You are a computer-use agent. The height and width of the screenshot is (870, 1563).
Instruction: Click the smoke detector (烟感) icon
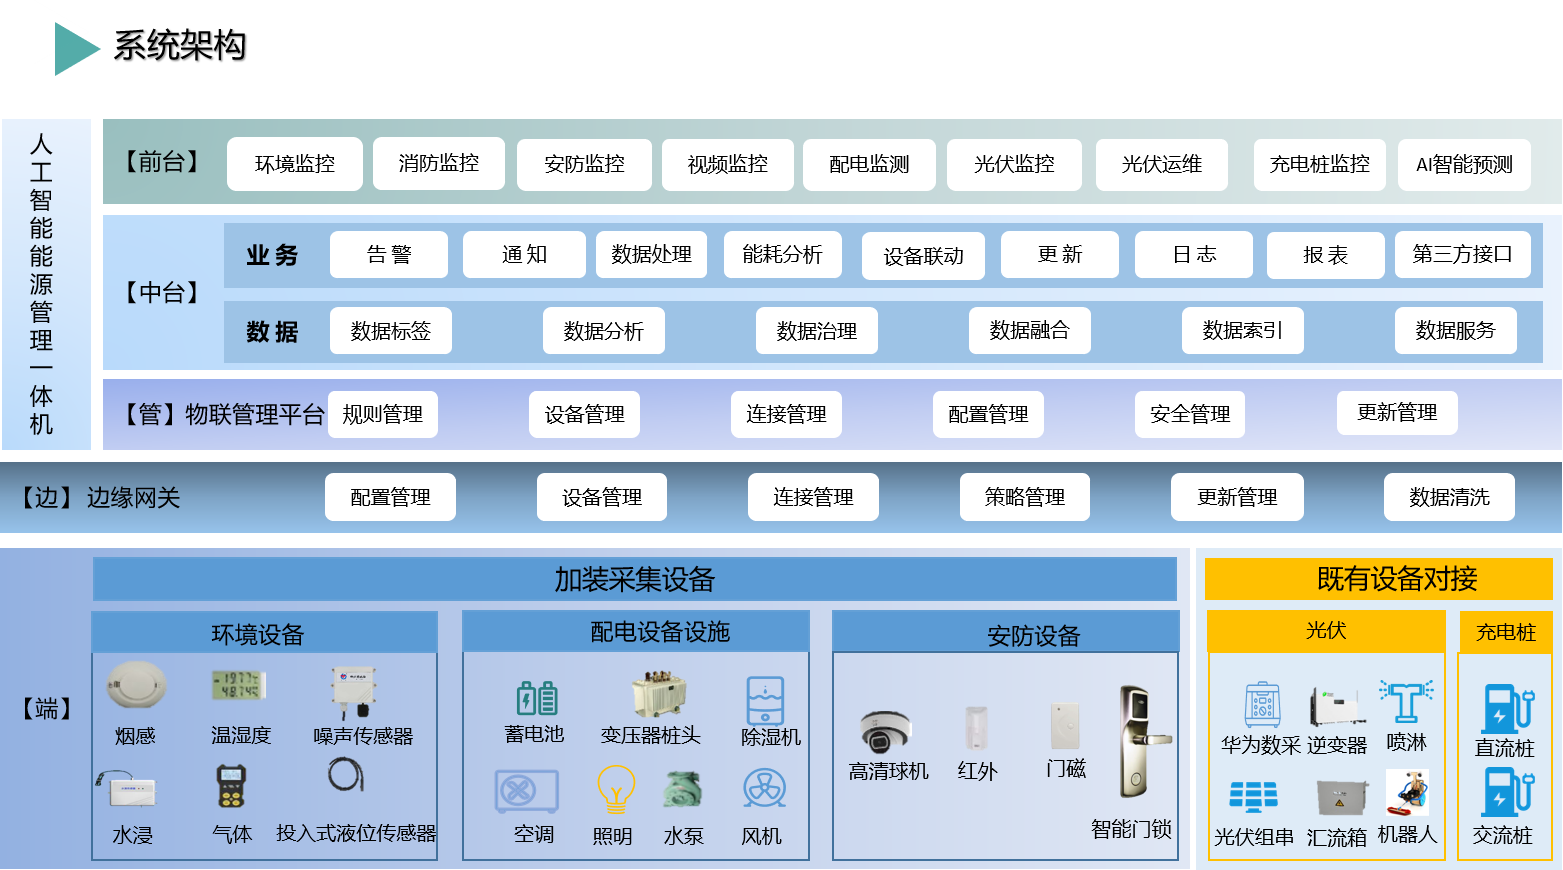pyautogui.click(x=135, y=686)
